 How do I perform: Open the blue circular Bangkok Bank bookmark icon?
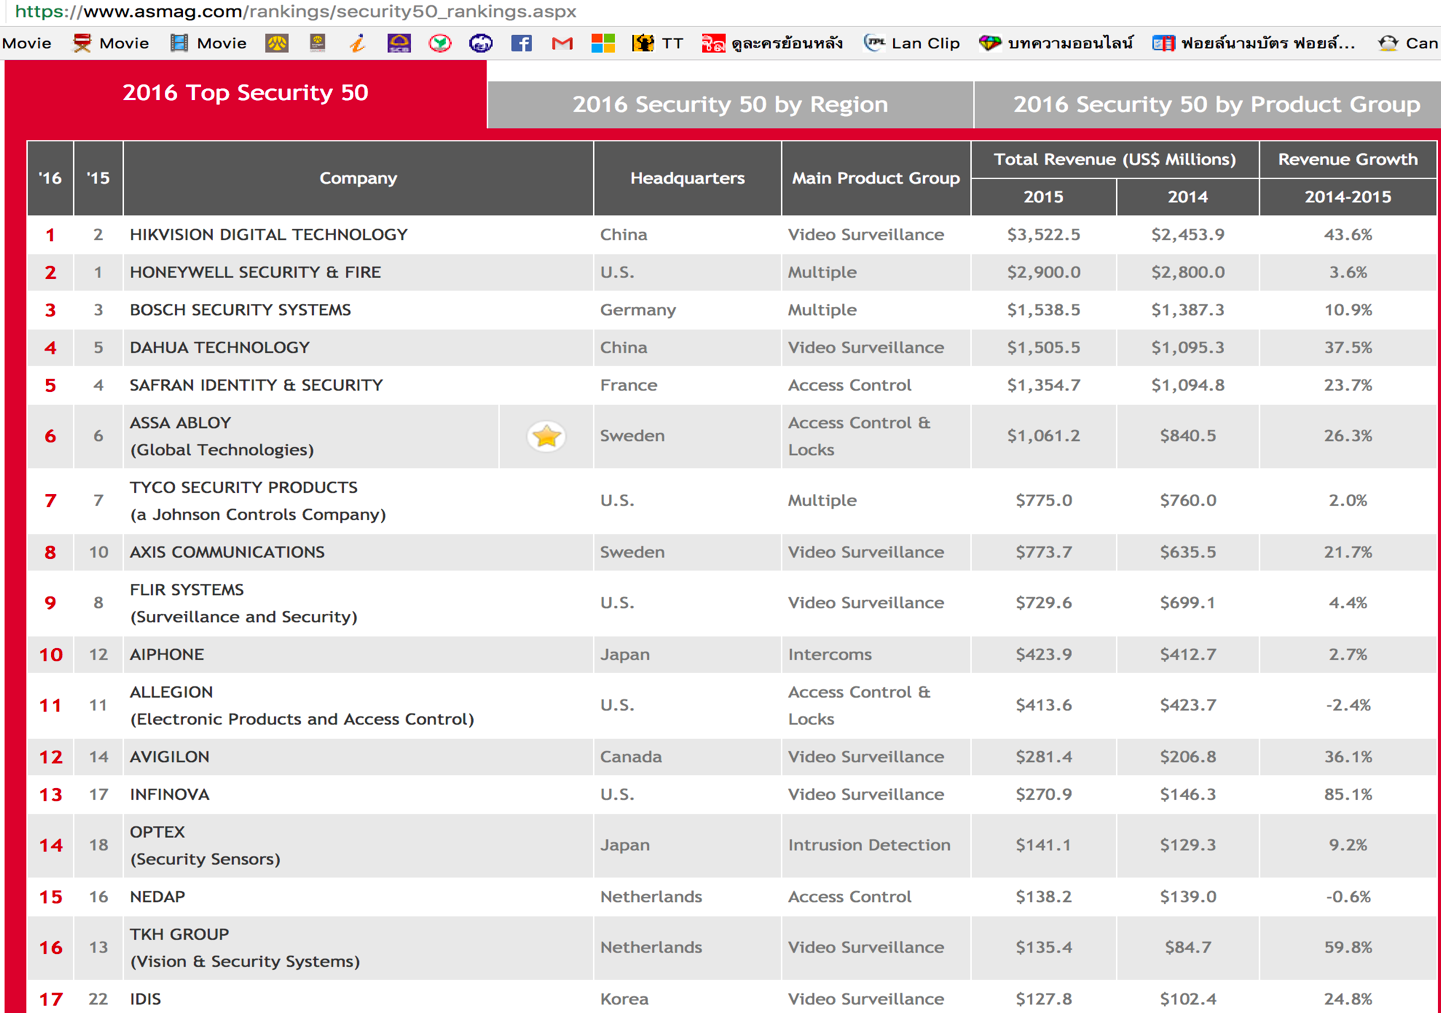click(481, 43)
